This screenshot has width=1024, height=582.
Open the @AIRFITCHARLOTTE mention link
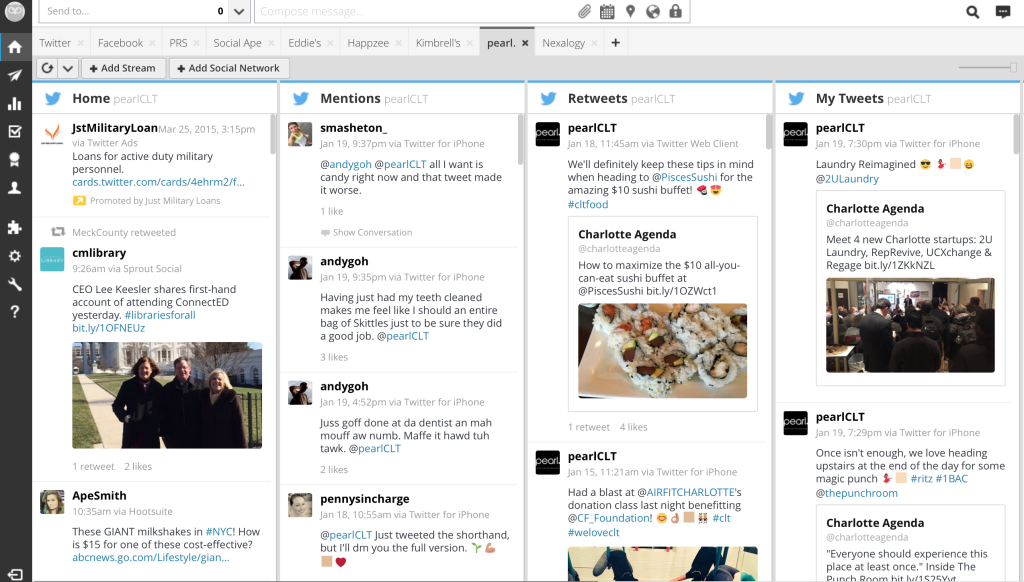686,492
